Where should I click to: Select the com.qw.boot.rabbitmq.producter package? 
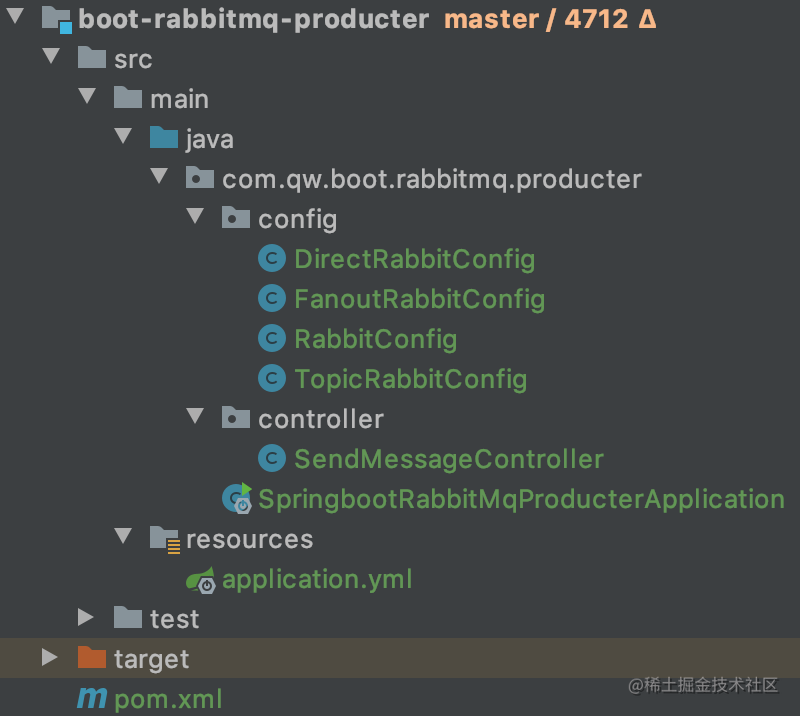(x=431, y=179)
